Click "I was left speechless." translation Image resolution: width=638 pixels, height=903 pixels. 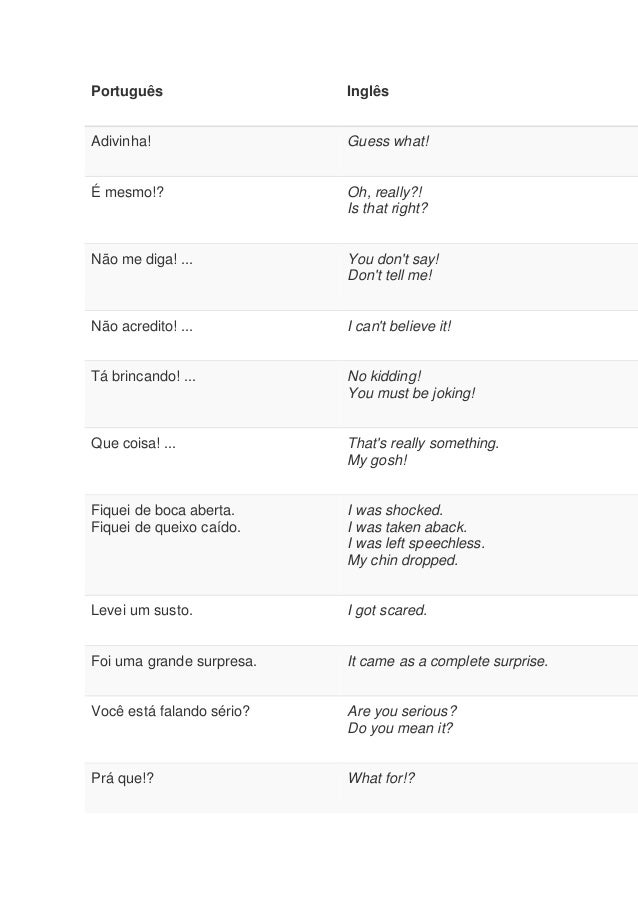pyautogui.click(x=416, y=543)
